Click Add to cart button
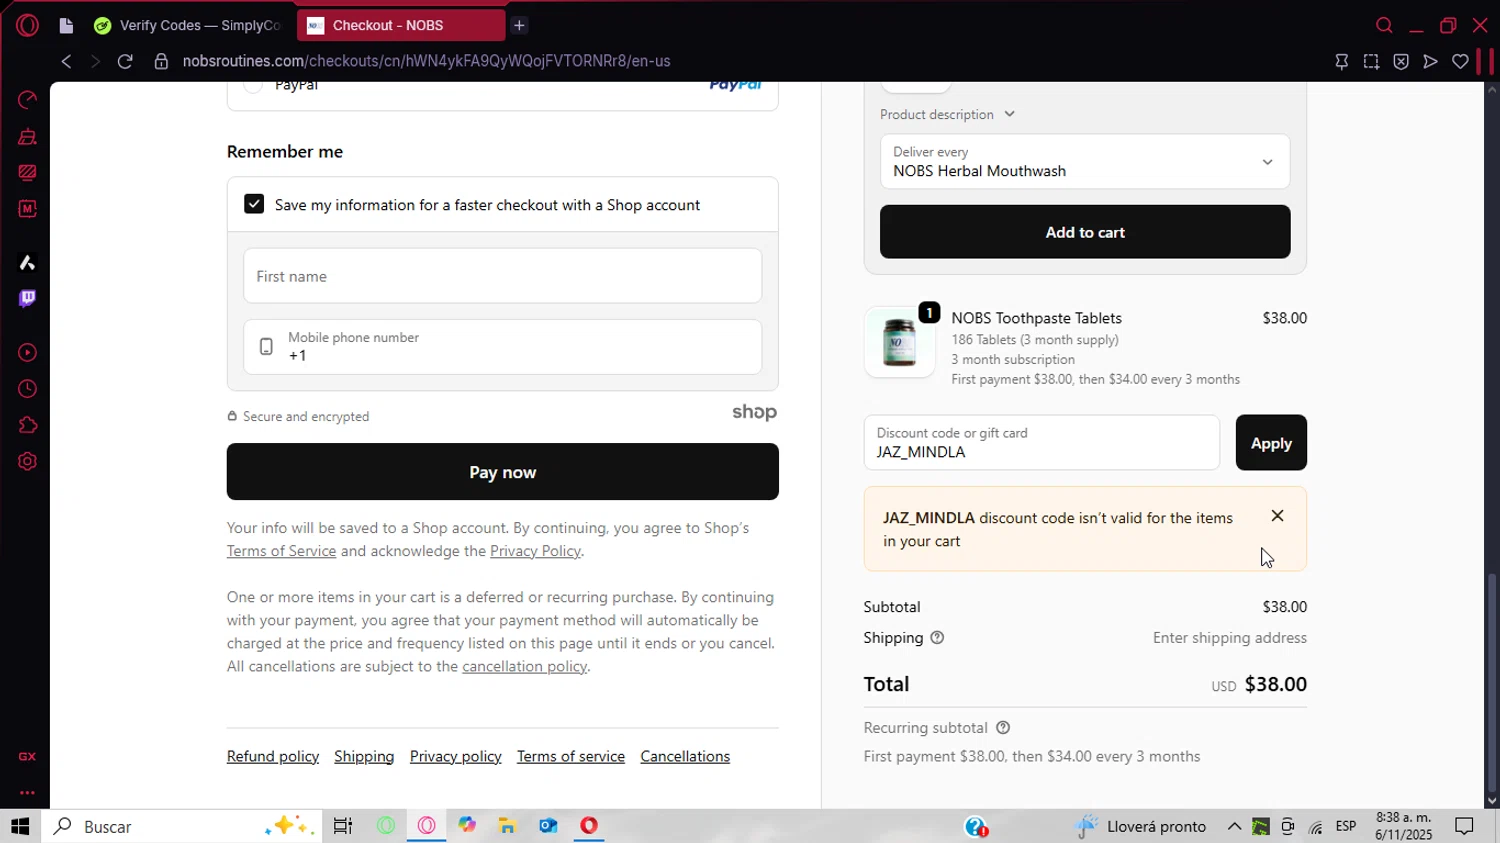The width and height of the screenshot is (1500, 843). tap(1085, 232)
